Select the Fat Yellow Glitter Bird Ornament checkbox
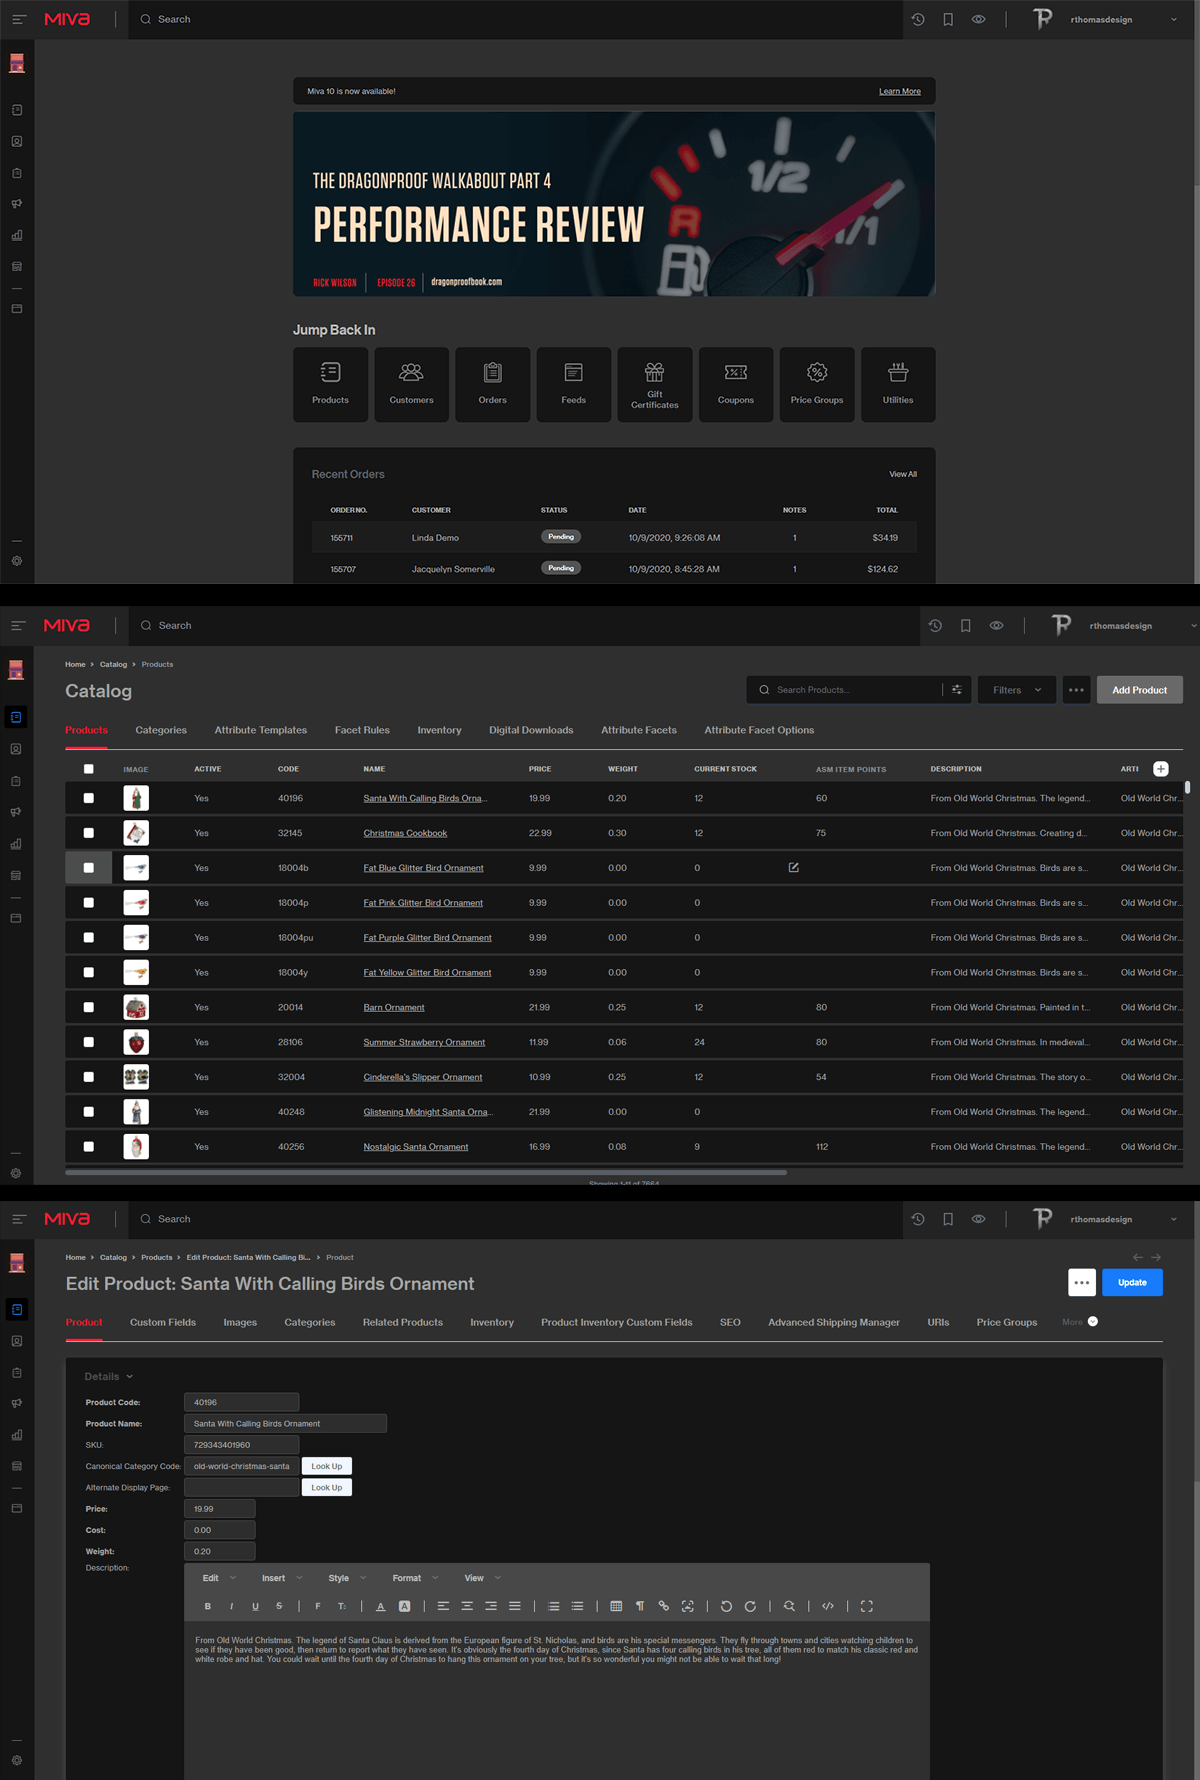The image size is (1200, 1780). pyautogui.click(x=89, y=972)
